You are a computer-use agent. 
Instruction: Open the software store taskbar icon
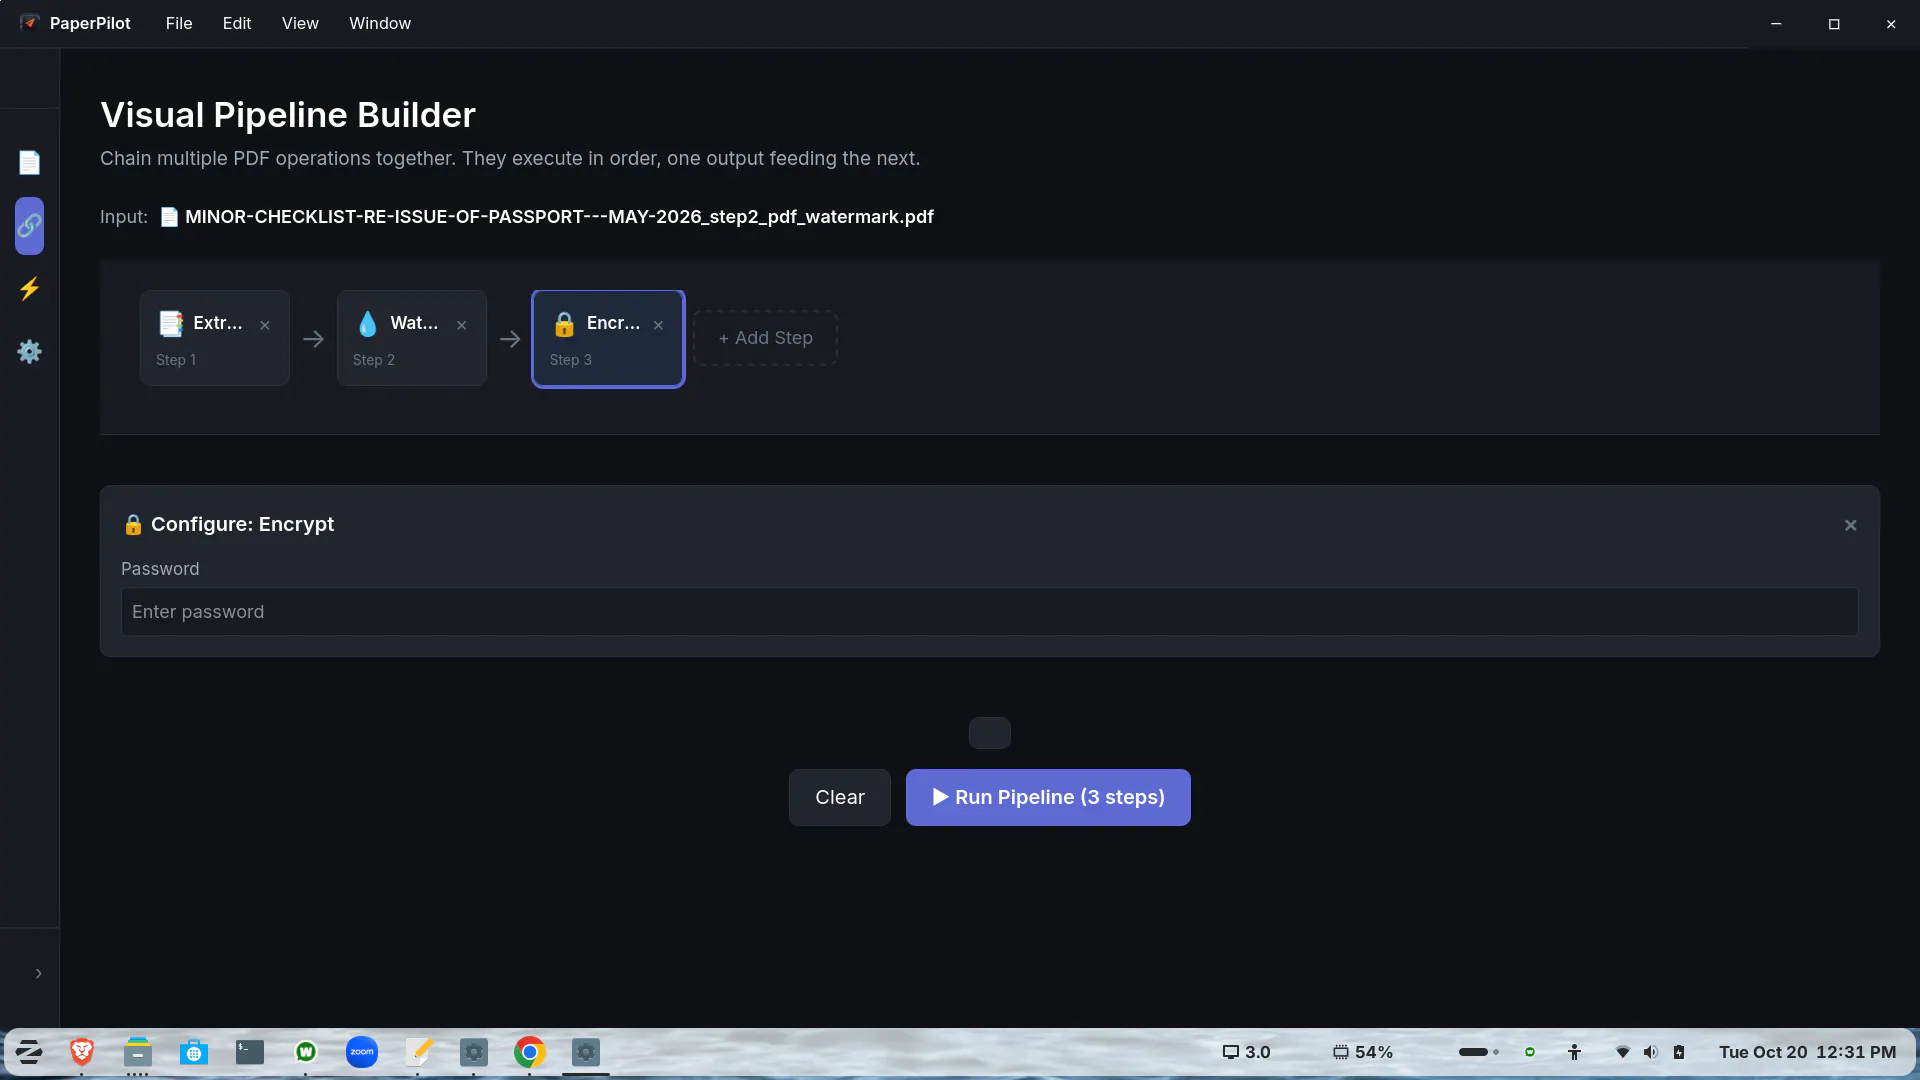(x=194, y=1052)
